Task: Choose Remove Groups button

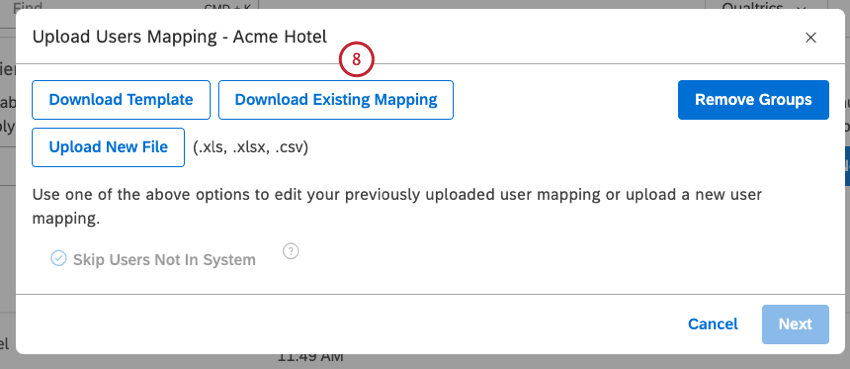Action: point(753,100)
